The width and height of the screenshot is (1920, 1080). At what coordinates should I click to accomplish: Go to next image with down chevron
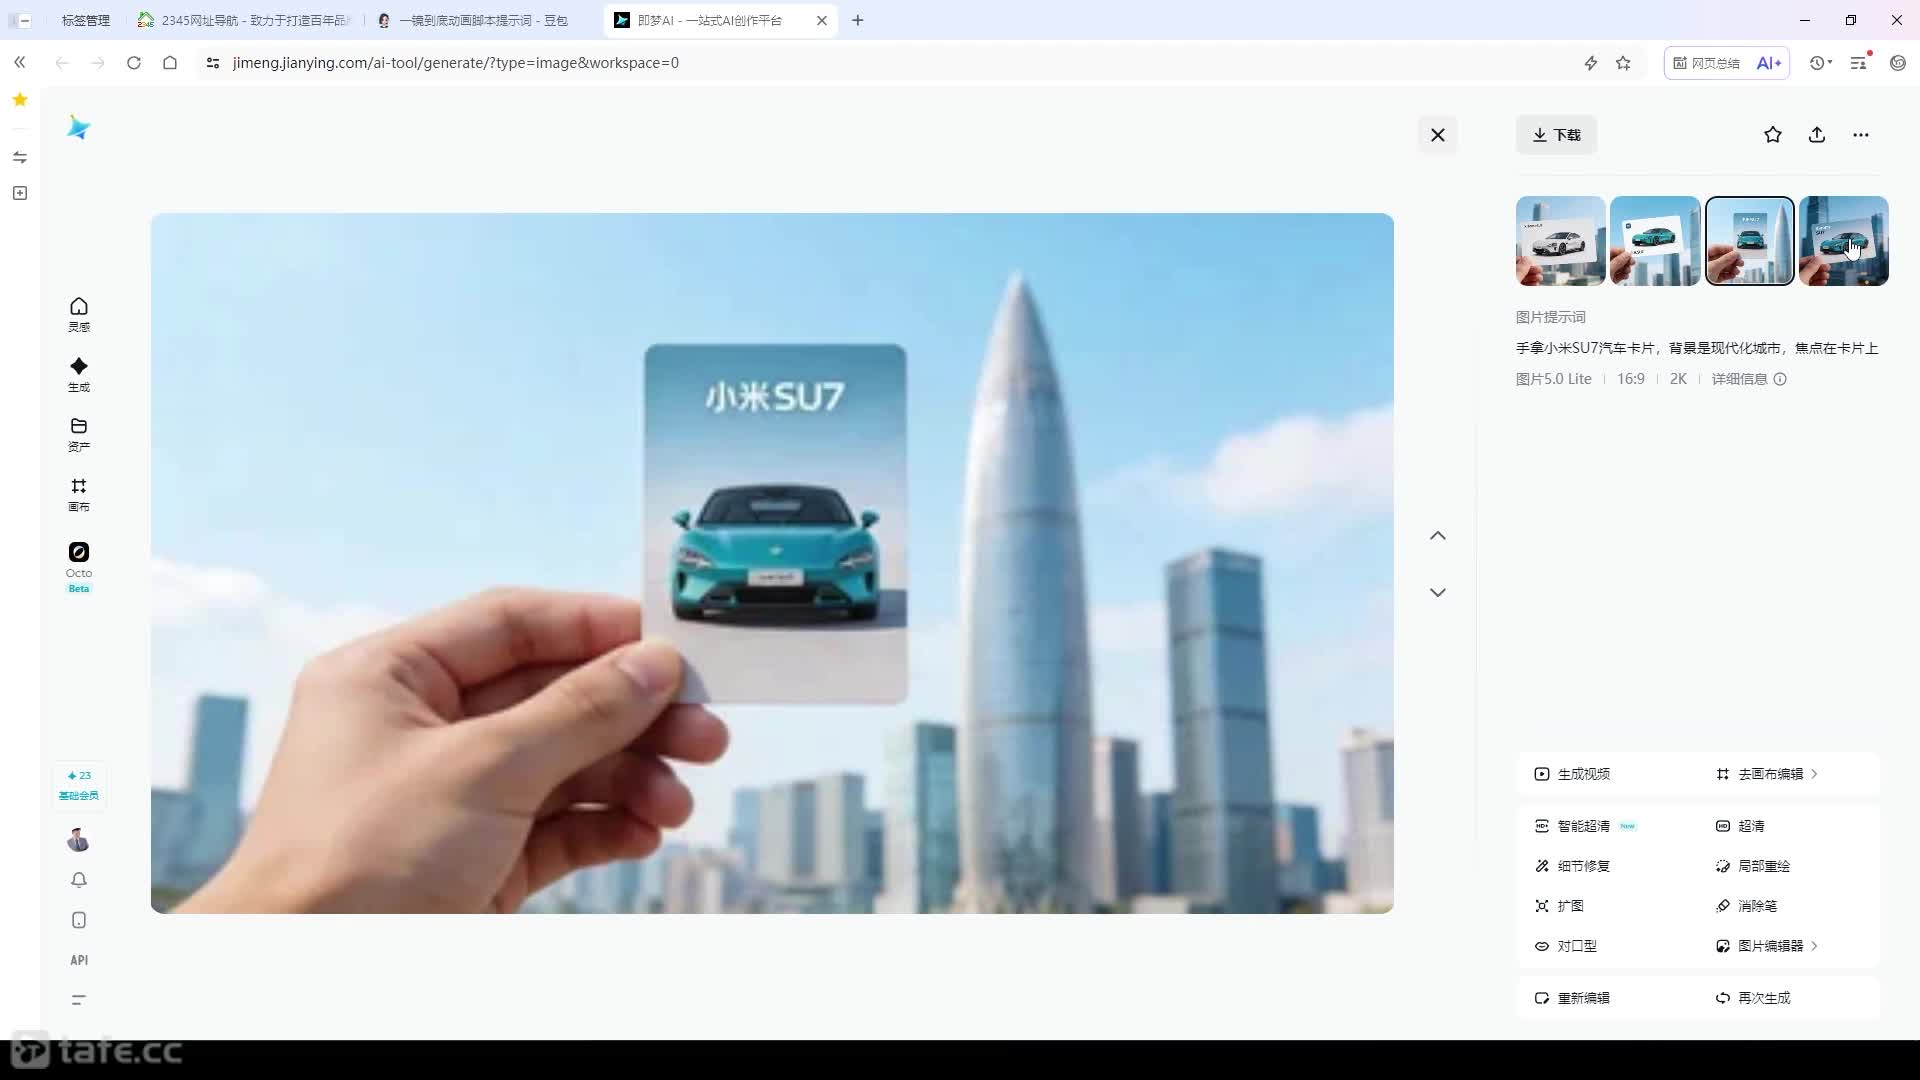1438,592
